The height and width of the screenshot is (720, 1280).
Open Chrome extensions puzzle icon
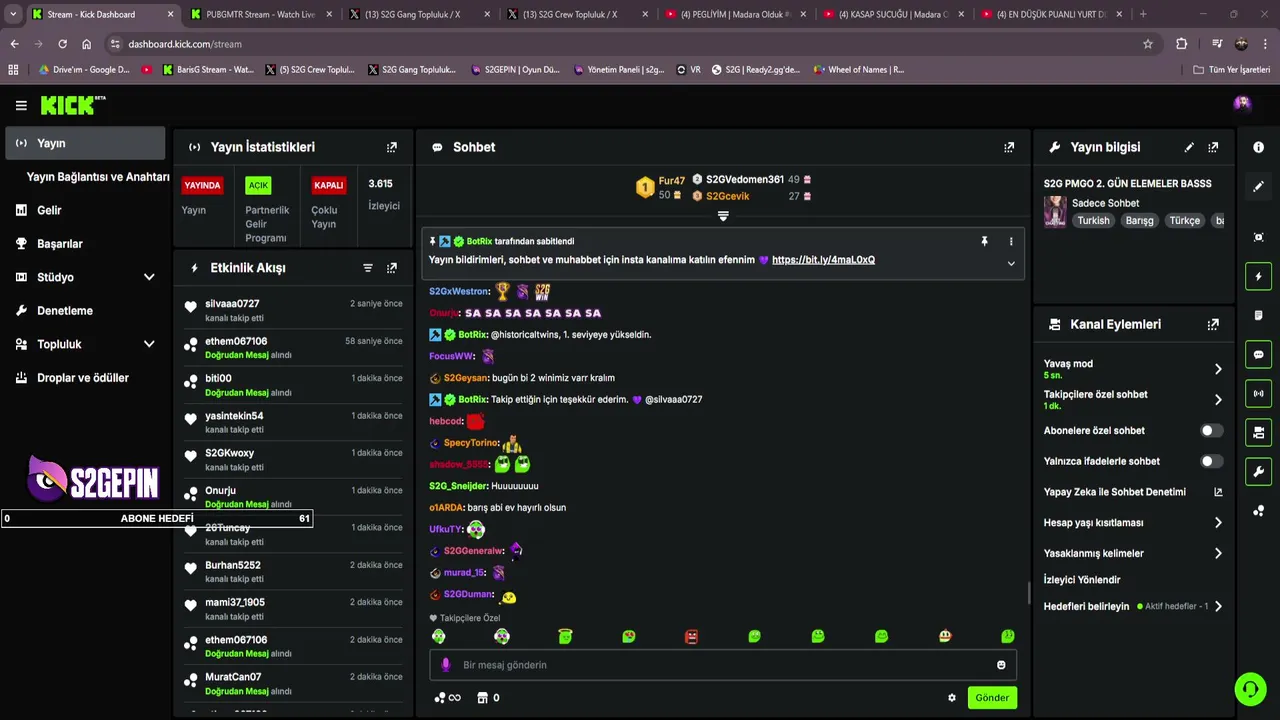click(1182, 44)
